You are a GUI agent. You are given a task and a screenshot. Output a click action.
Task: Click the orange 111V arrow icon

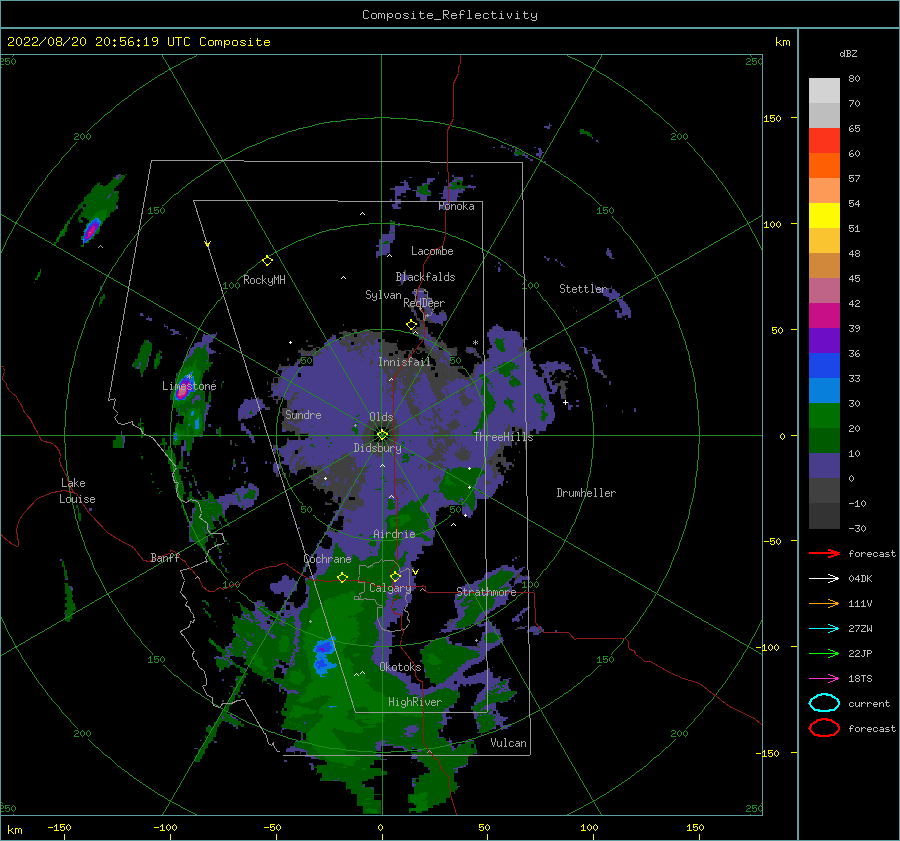(x=824, y=603)
